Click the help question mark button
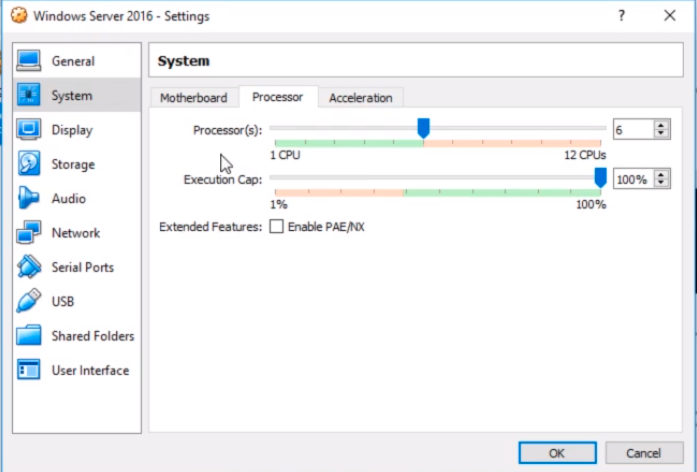This screenshot has width=697, height=472. click(x=621, y=16)
